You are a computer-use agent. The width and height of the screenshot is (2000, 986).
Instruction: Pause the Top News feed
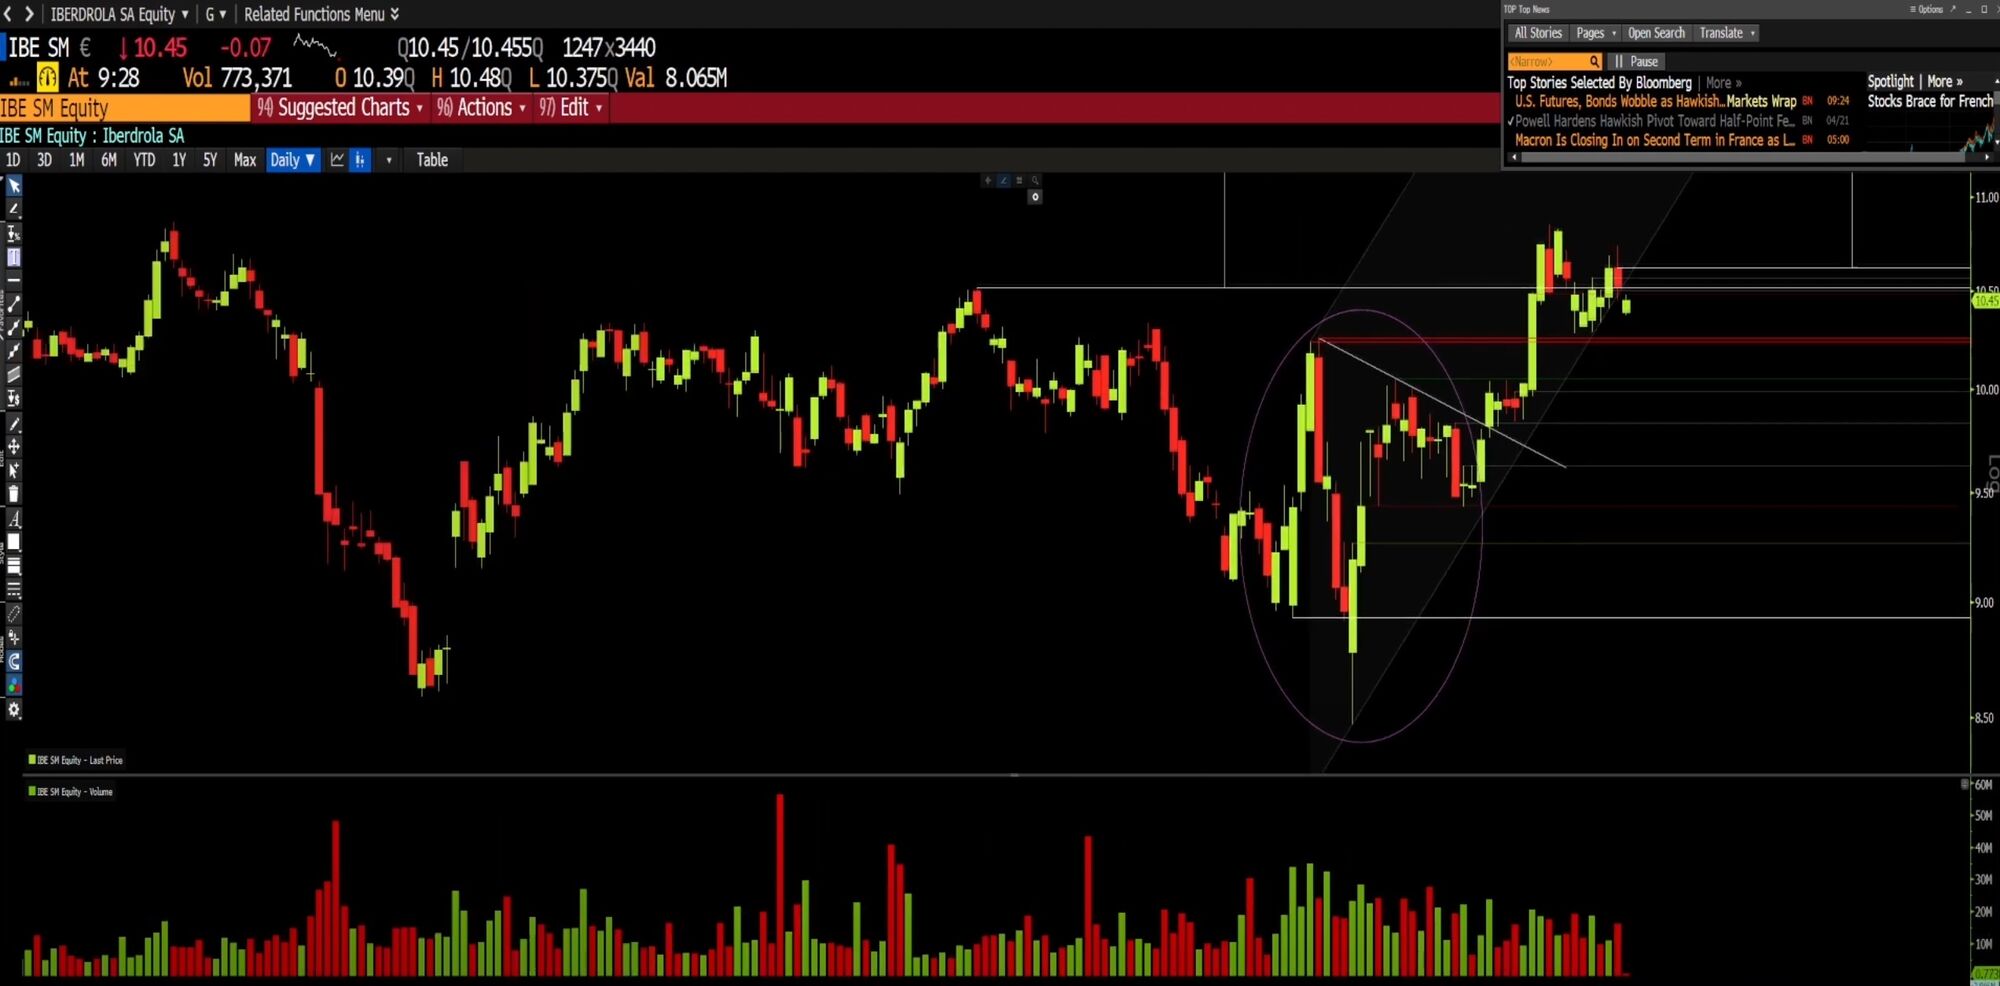(1635, 62)
